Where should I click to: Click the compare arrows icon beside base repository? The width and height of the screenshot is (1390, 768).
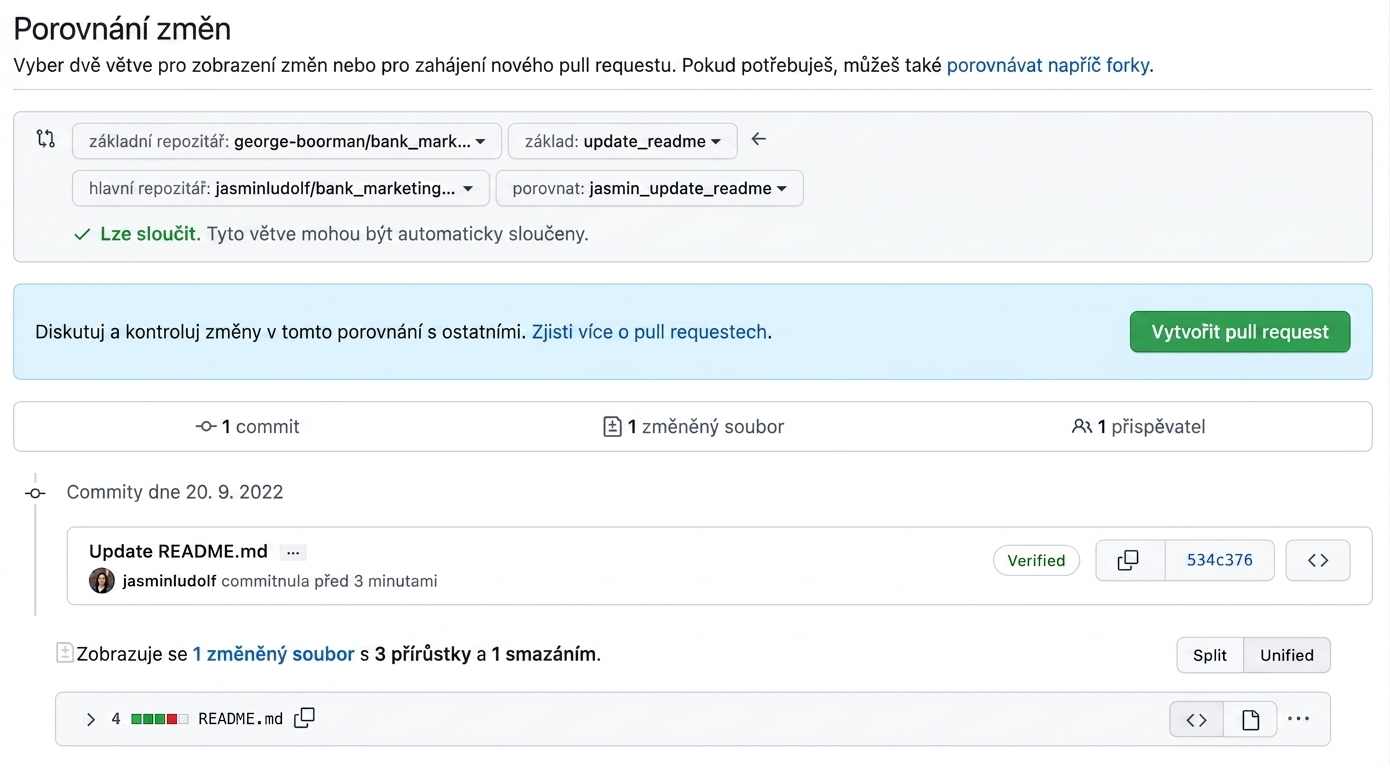pos(46,139)
